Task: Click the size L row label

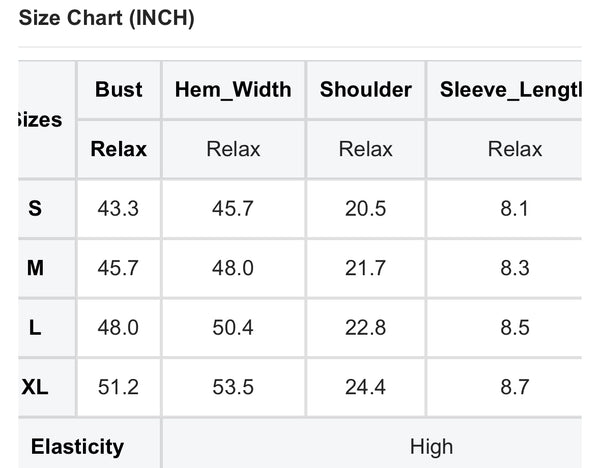Action: coord(36,327)
